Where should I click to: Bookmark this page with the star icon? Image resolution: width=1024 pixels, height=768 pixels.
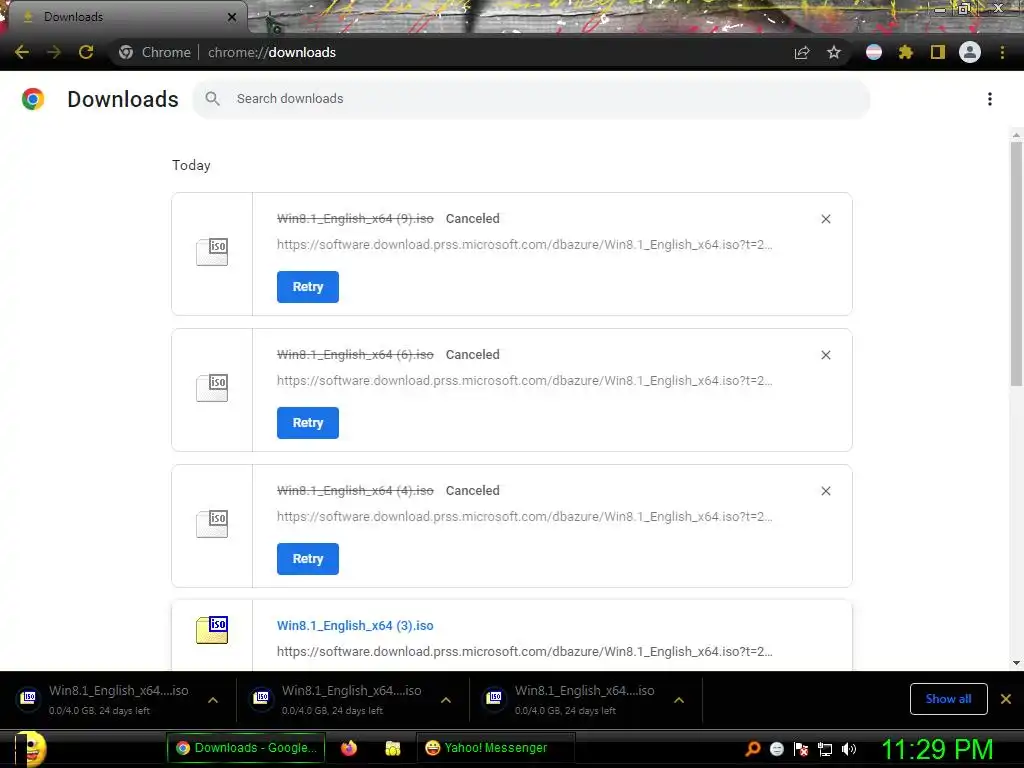click(x=834, y=52)
